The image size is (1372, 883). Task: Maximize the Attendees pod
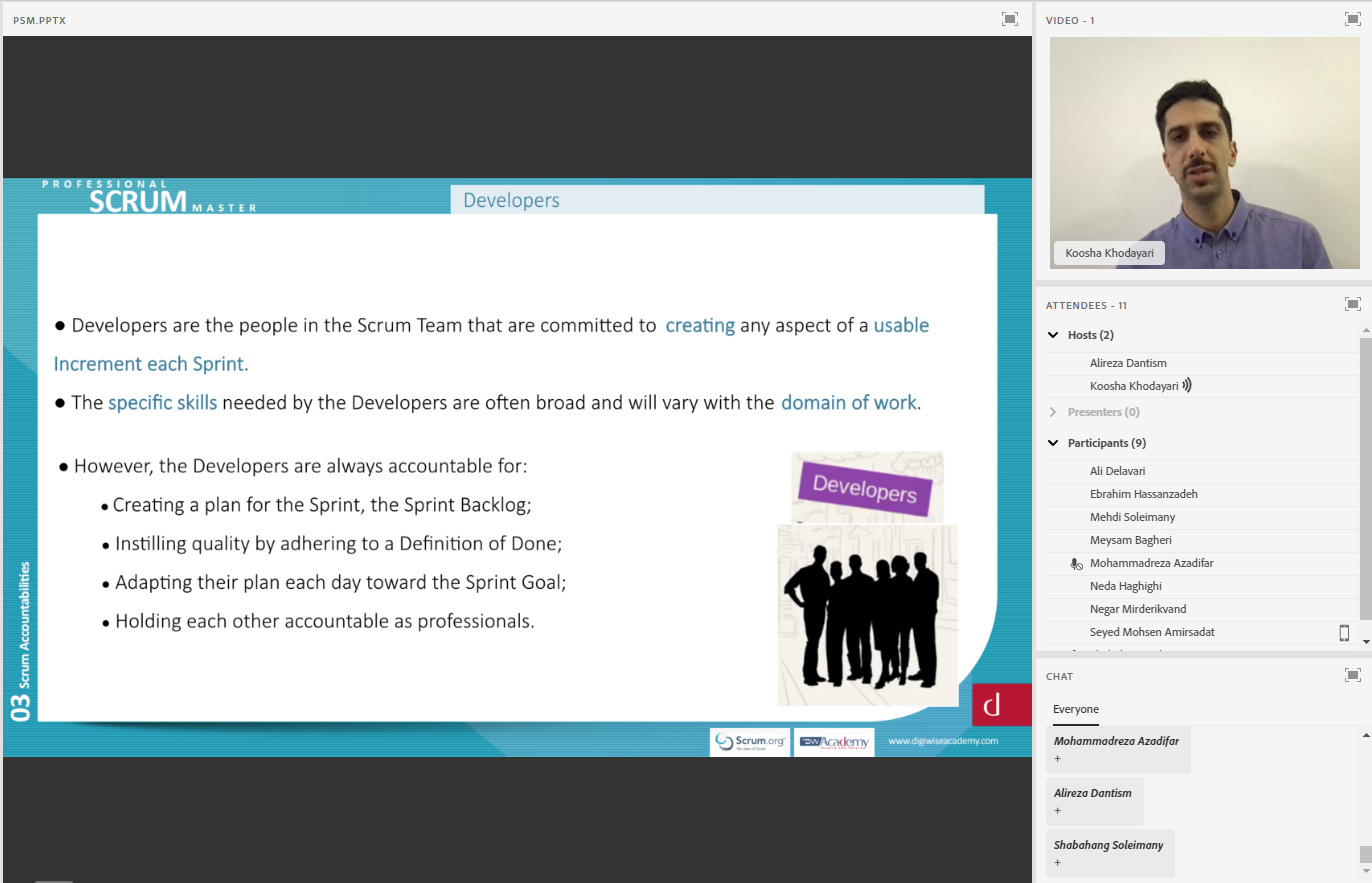coord(1352,304)
